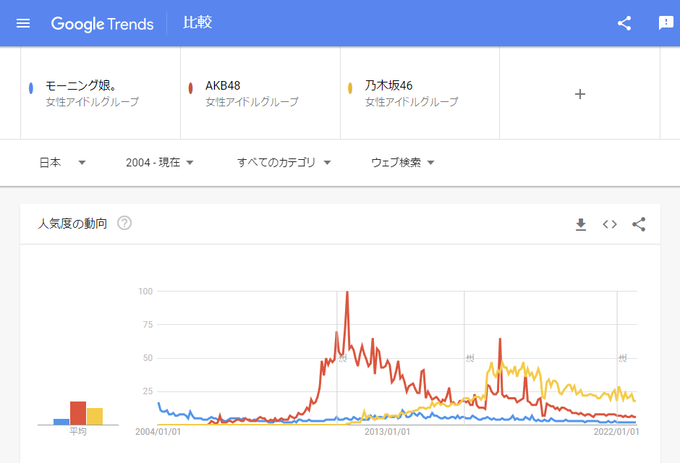Open the ウェブ検索 search type dropdown
The image size is (680, 463).
[402, 162]
